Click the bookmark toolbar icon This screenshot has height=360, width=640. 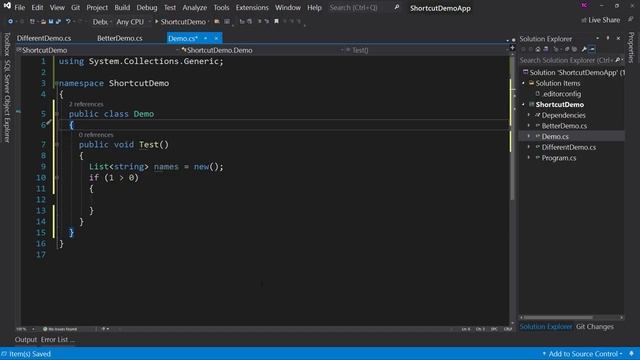pyautogui.click(x=276, y=21)
